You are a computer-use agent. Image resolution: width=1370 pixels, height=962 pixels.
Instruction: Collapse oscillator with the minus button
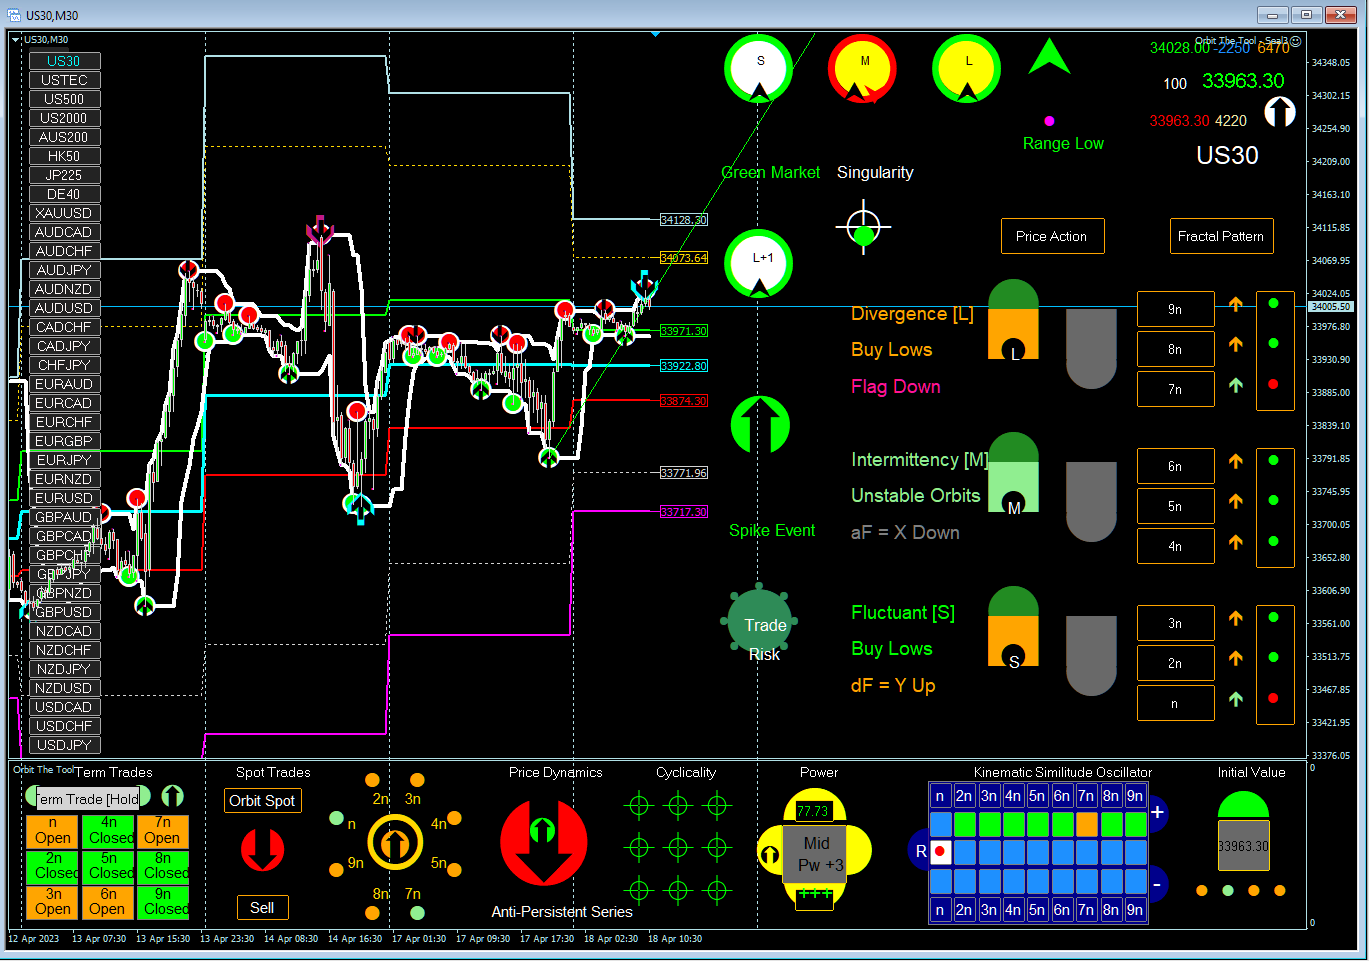click(1157, 884)
